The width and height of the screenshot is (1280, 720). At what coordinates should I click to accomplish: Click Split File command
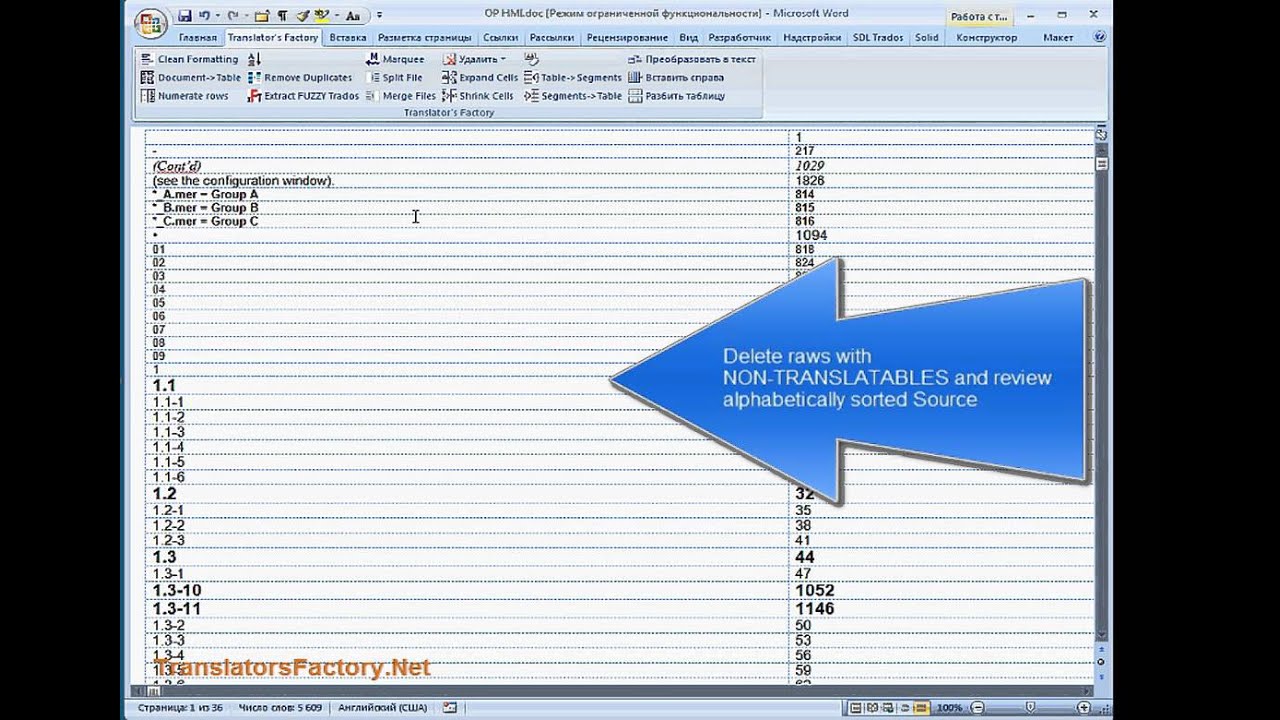(x=394, y=77)
